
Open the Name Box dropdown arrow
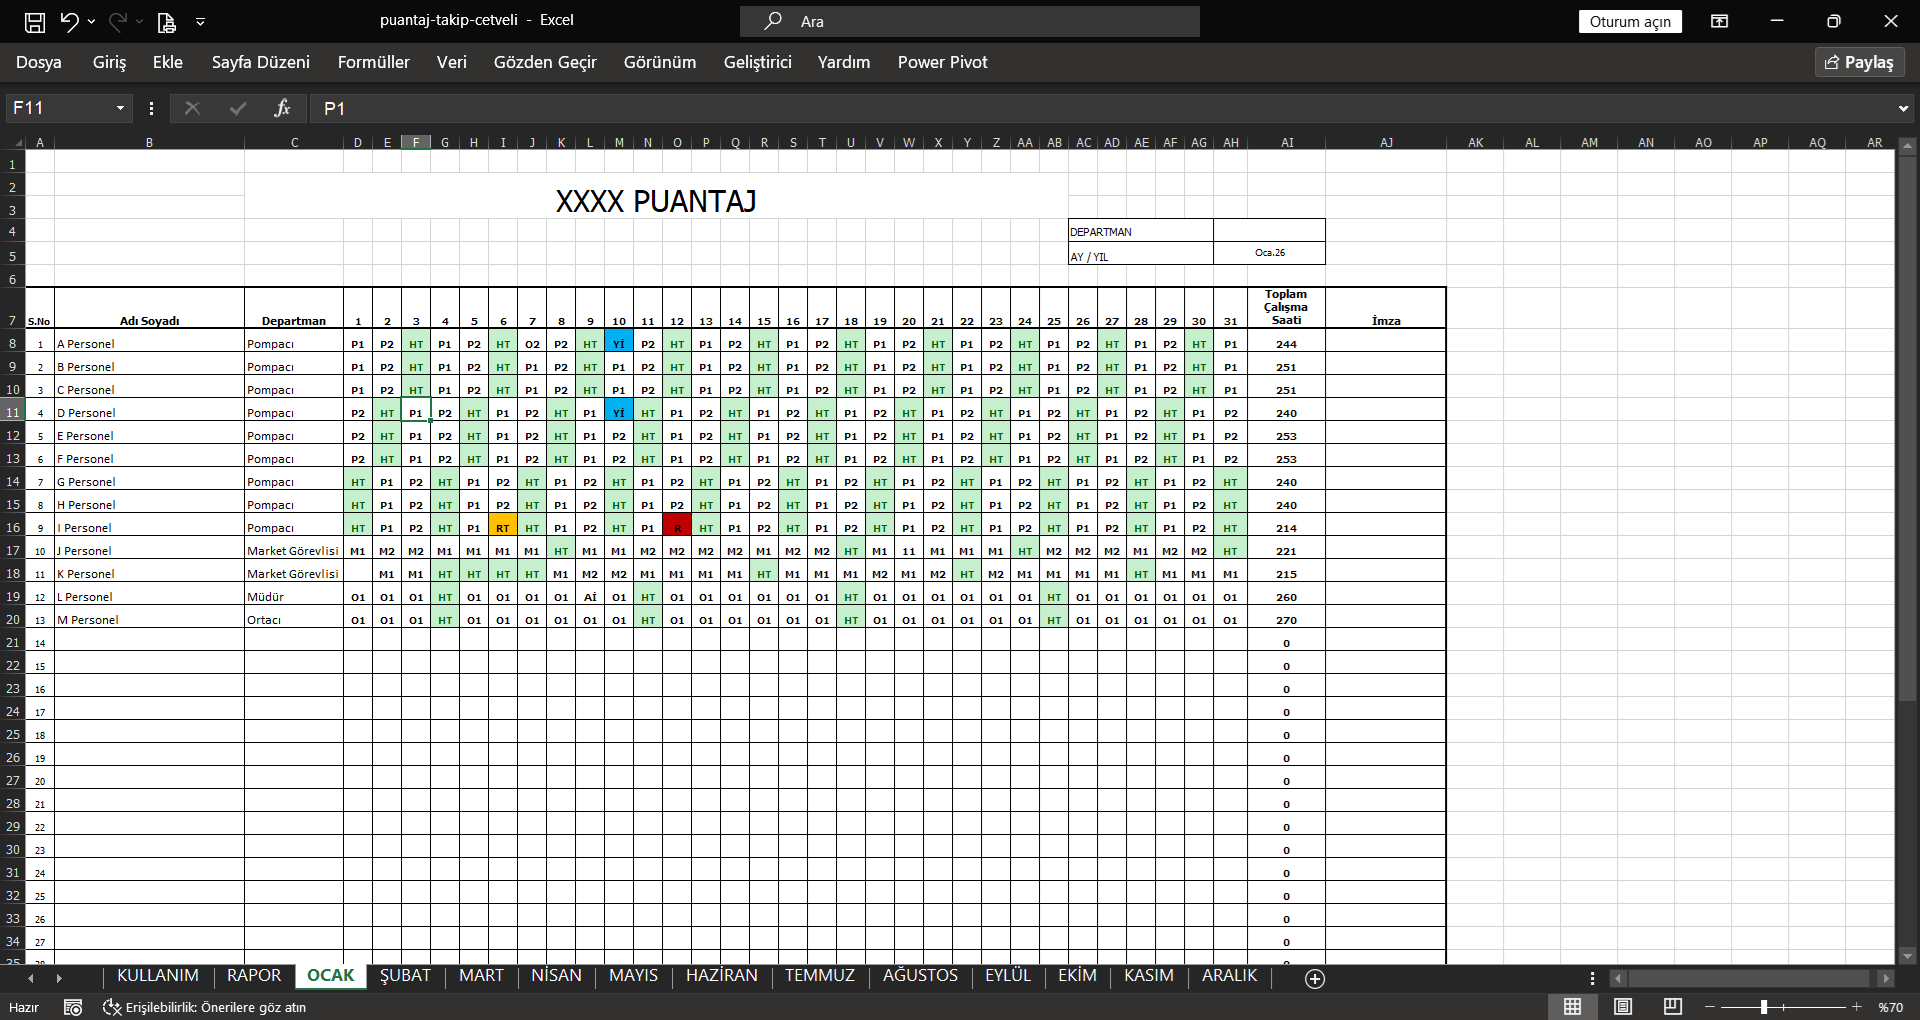click(x=120, y=108)
